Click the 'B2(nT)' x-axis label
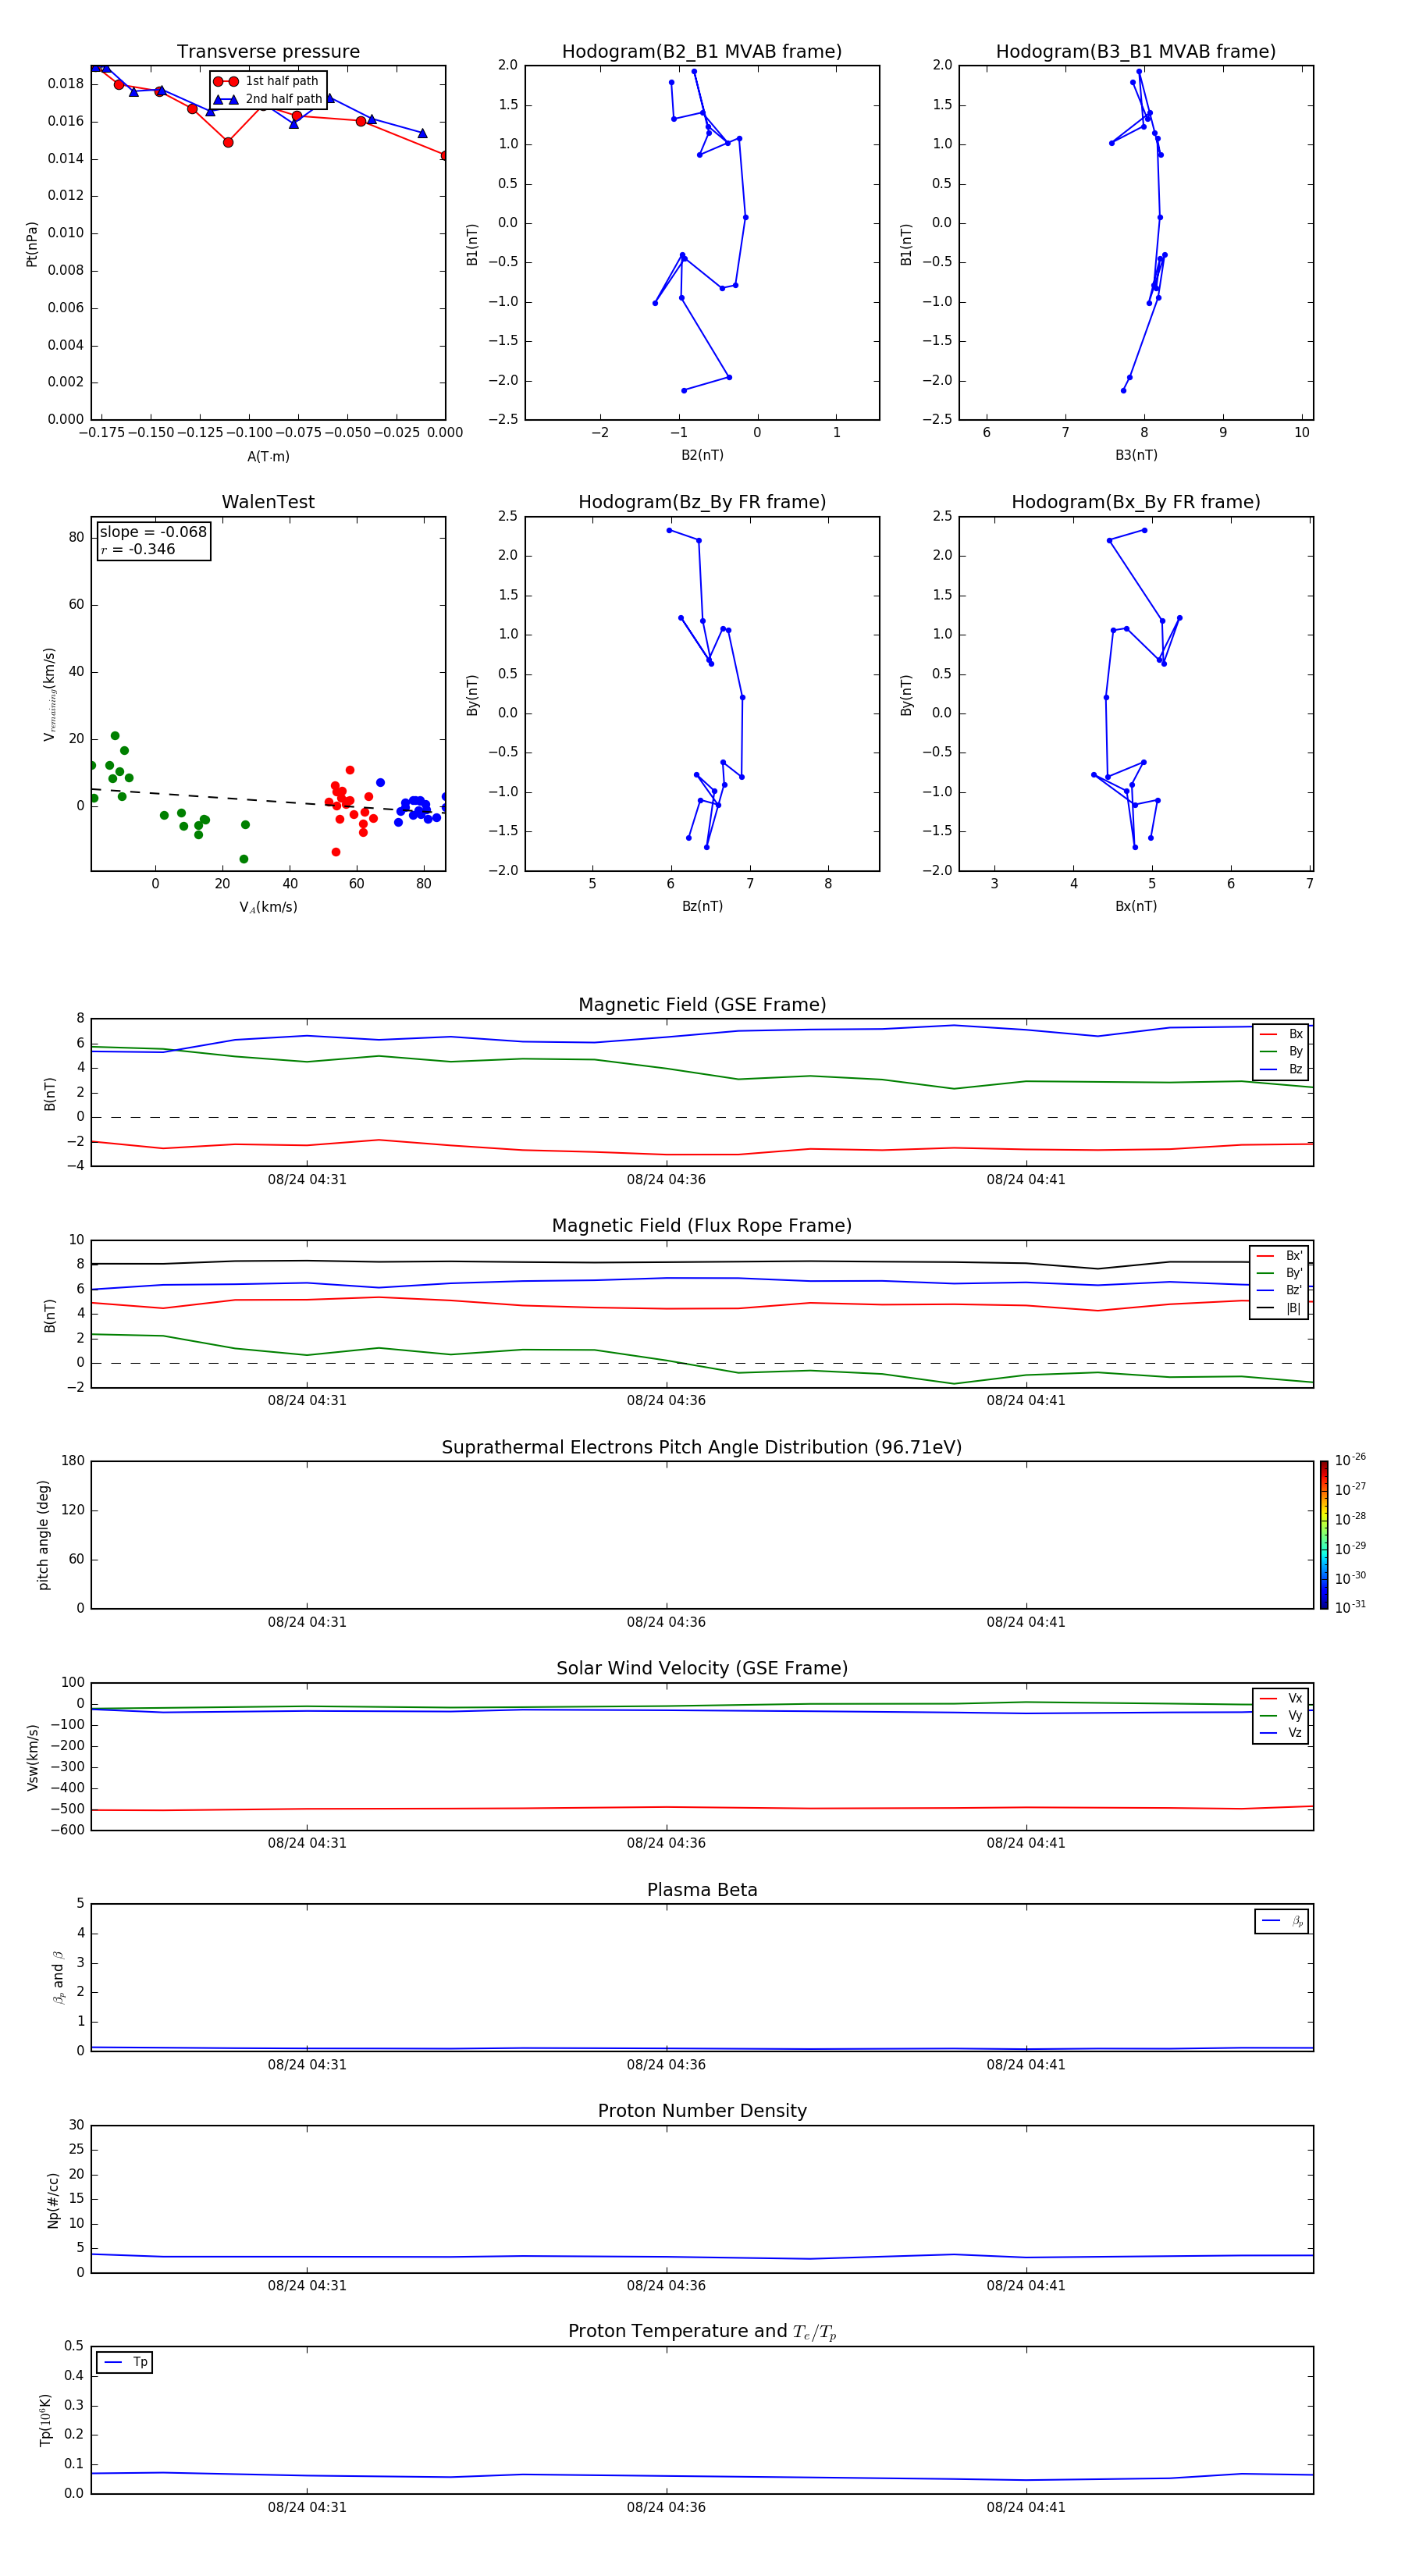1405x2576 pixels. [702, 455]
